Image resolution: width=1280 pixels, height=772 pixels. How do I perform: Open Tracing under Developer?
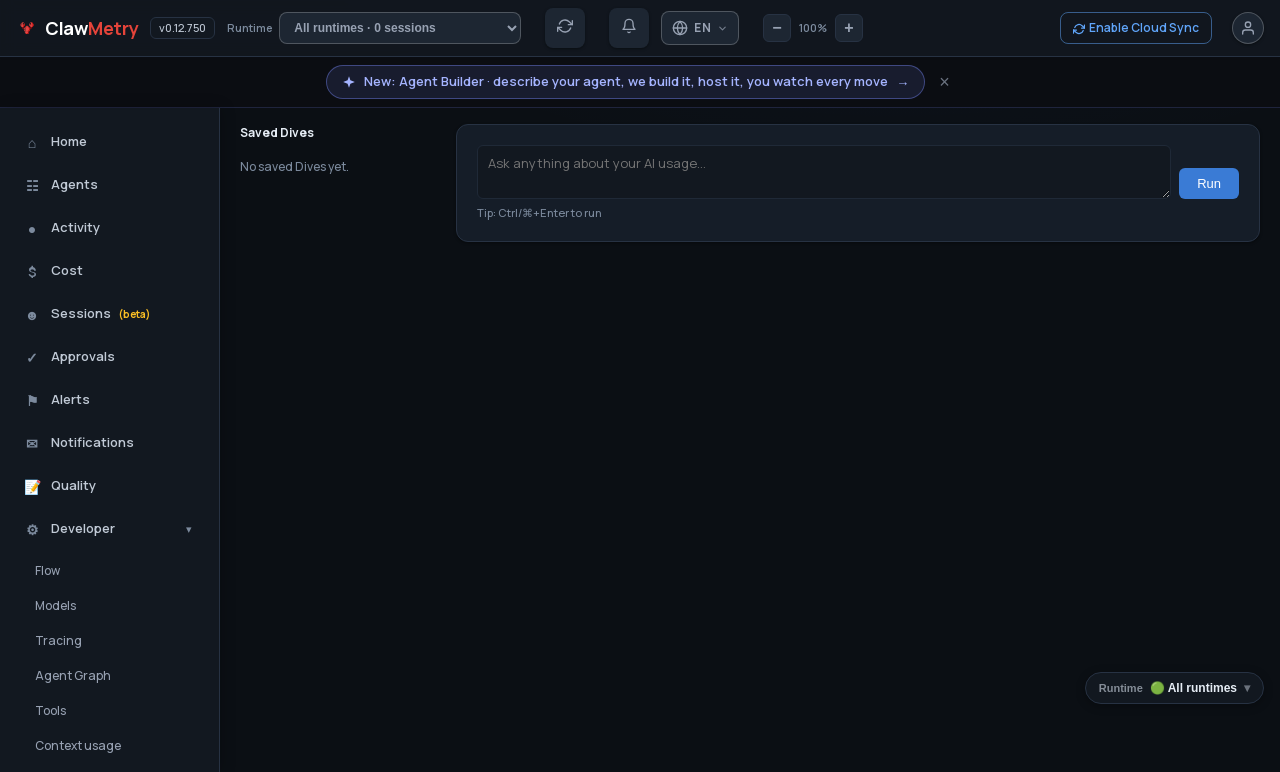coord(58,641)
